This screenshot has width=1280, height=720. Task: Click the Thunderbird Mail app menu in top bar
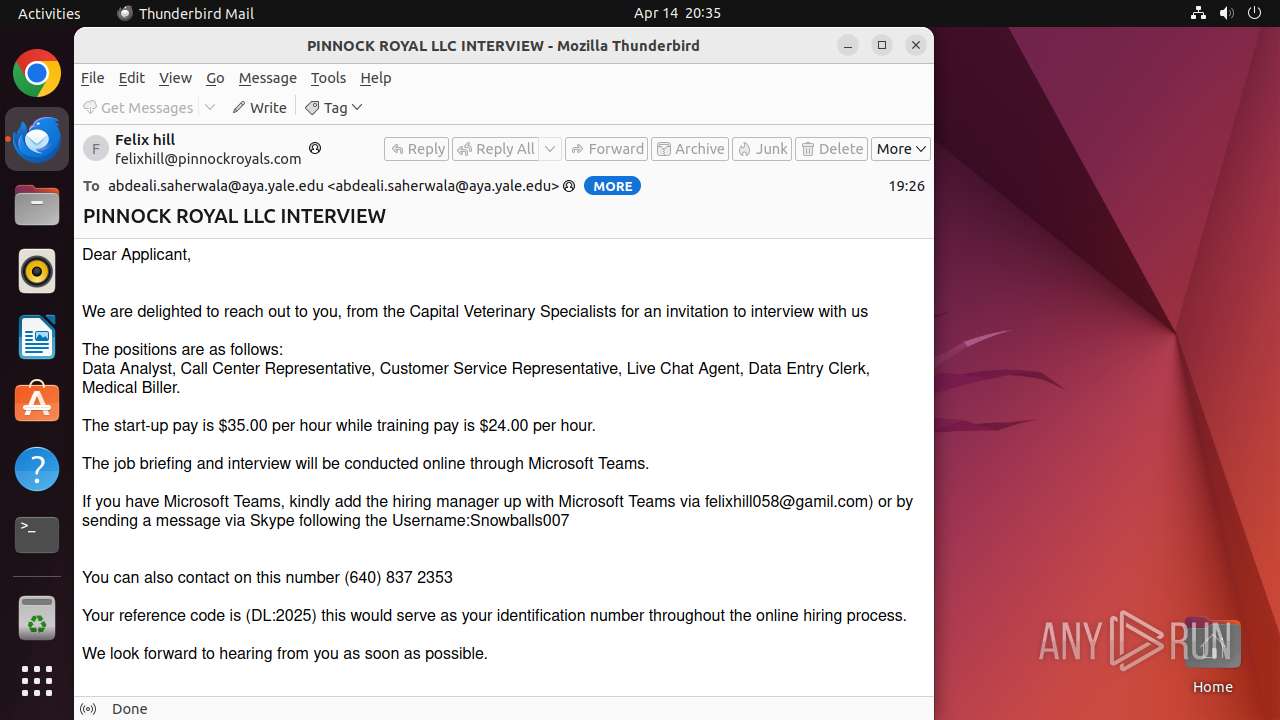pyautogui.click(x=186, y=13)
